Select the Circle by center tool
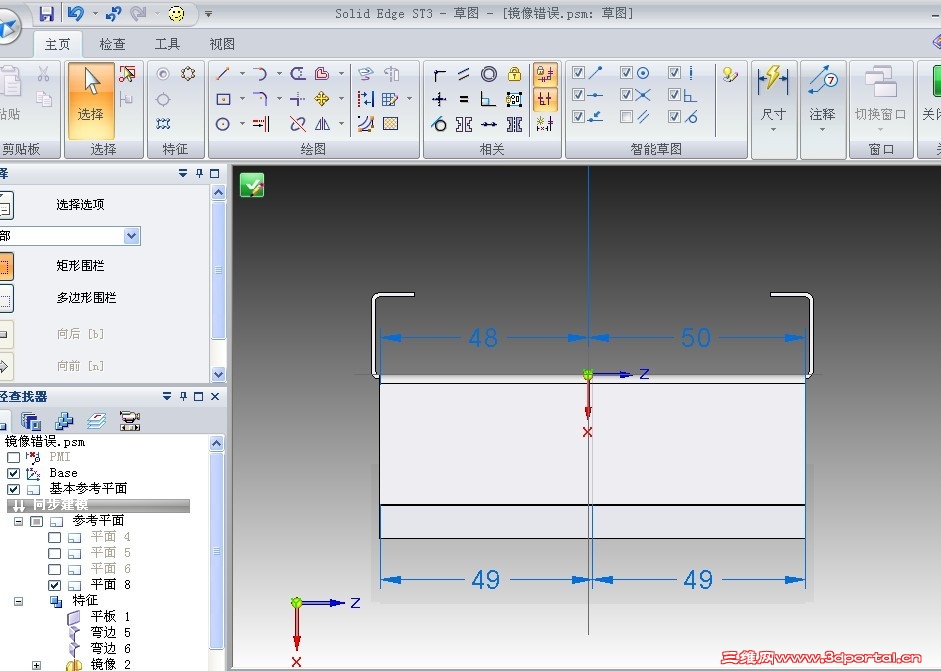The height and width of the screenshot is (671, 941). point(223,124)
